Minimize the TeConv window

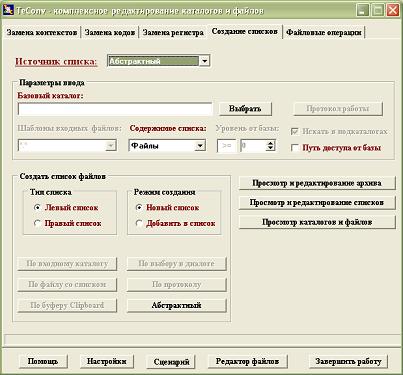tap(362, 10)
